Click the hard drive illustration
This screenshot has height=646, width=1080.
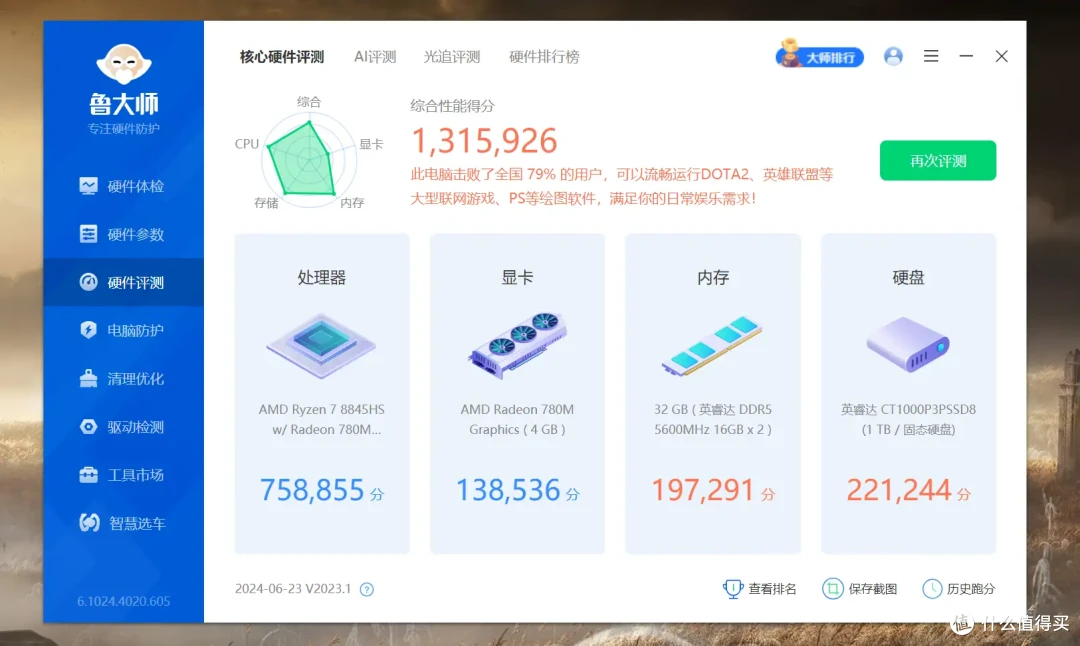pyautogui.click(x=908, y=344)
